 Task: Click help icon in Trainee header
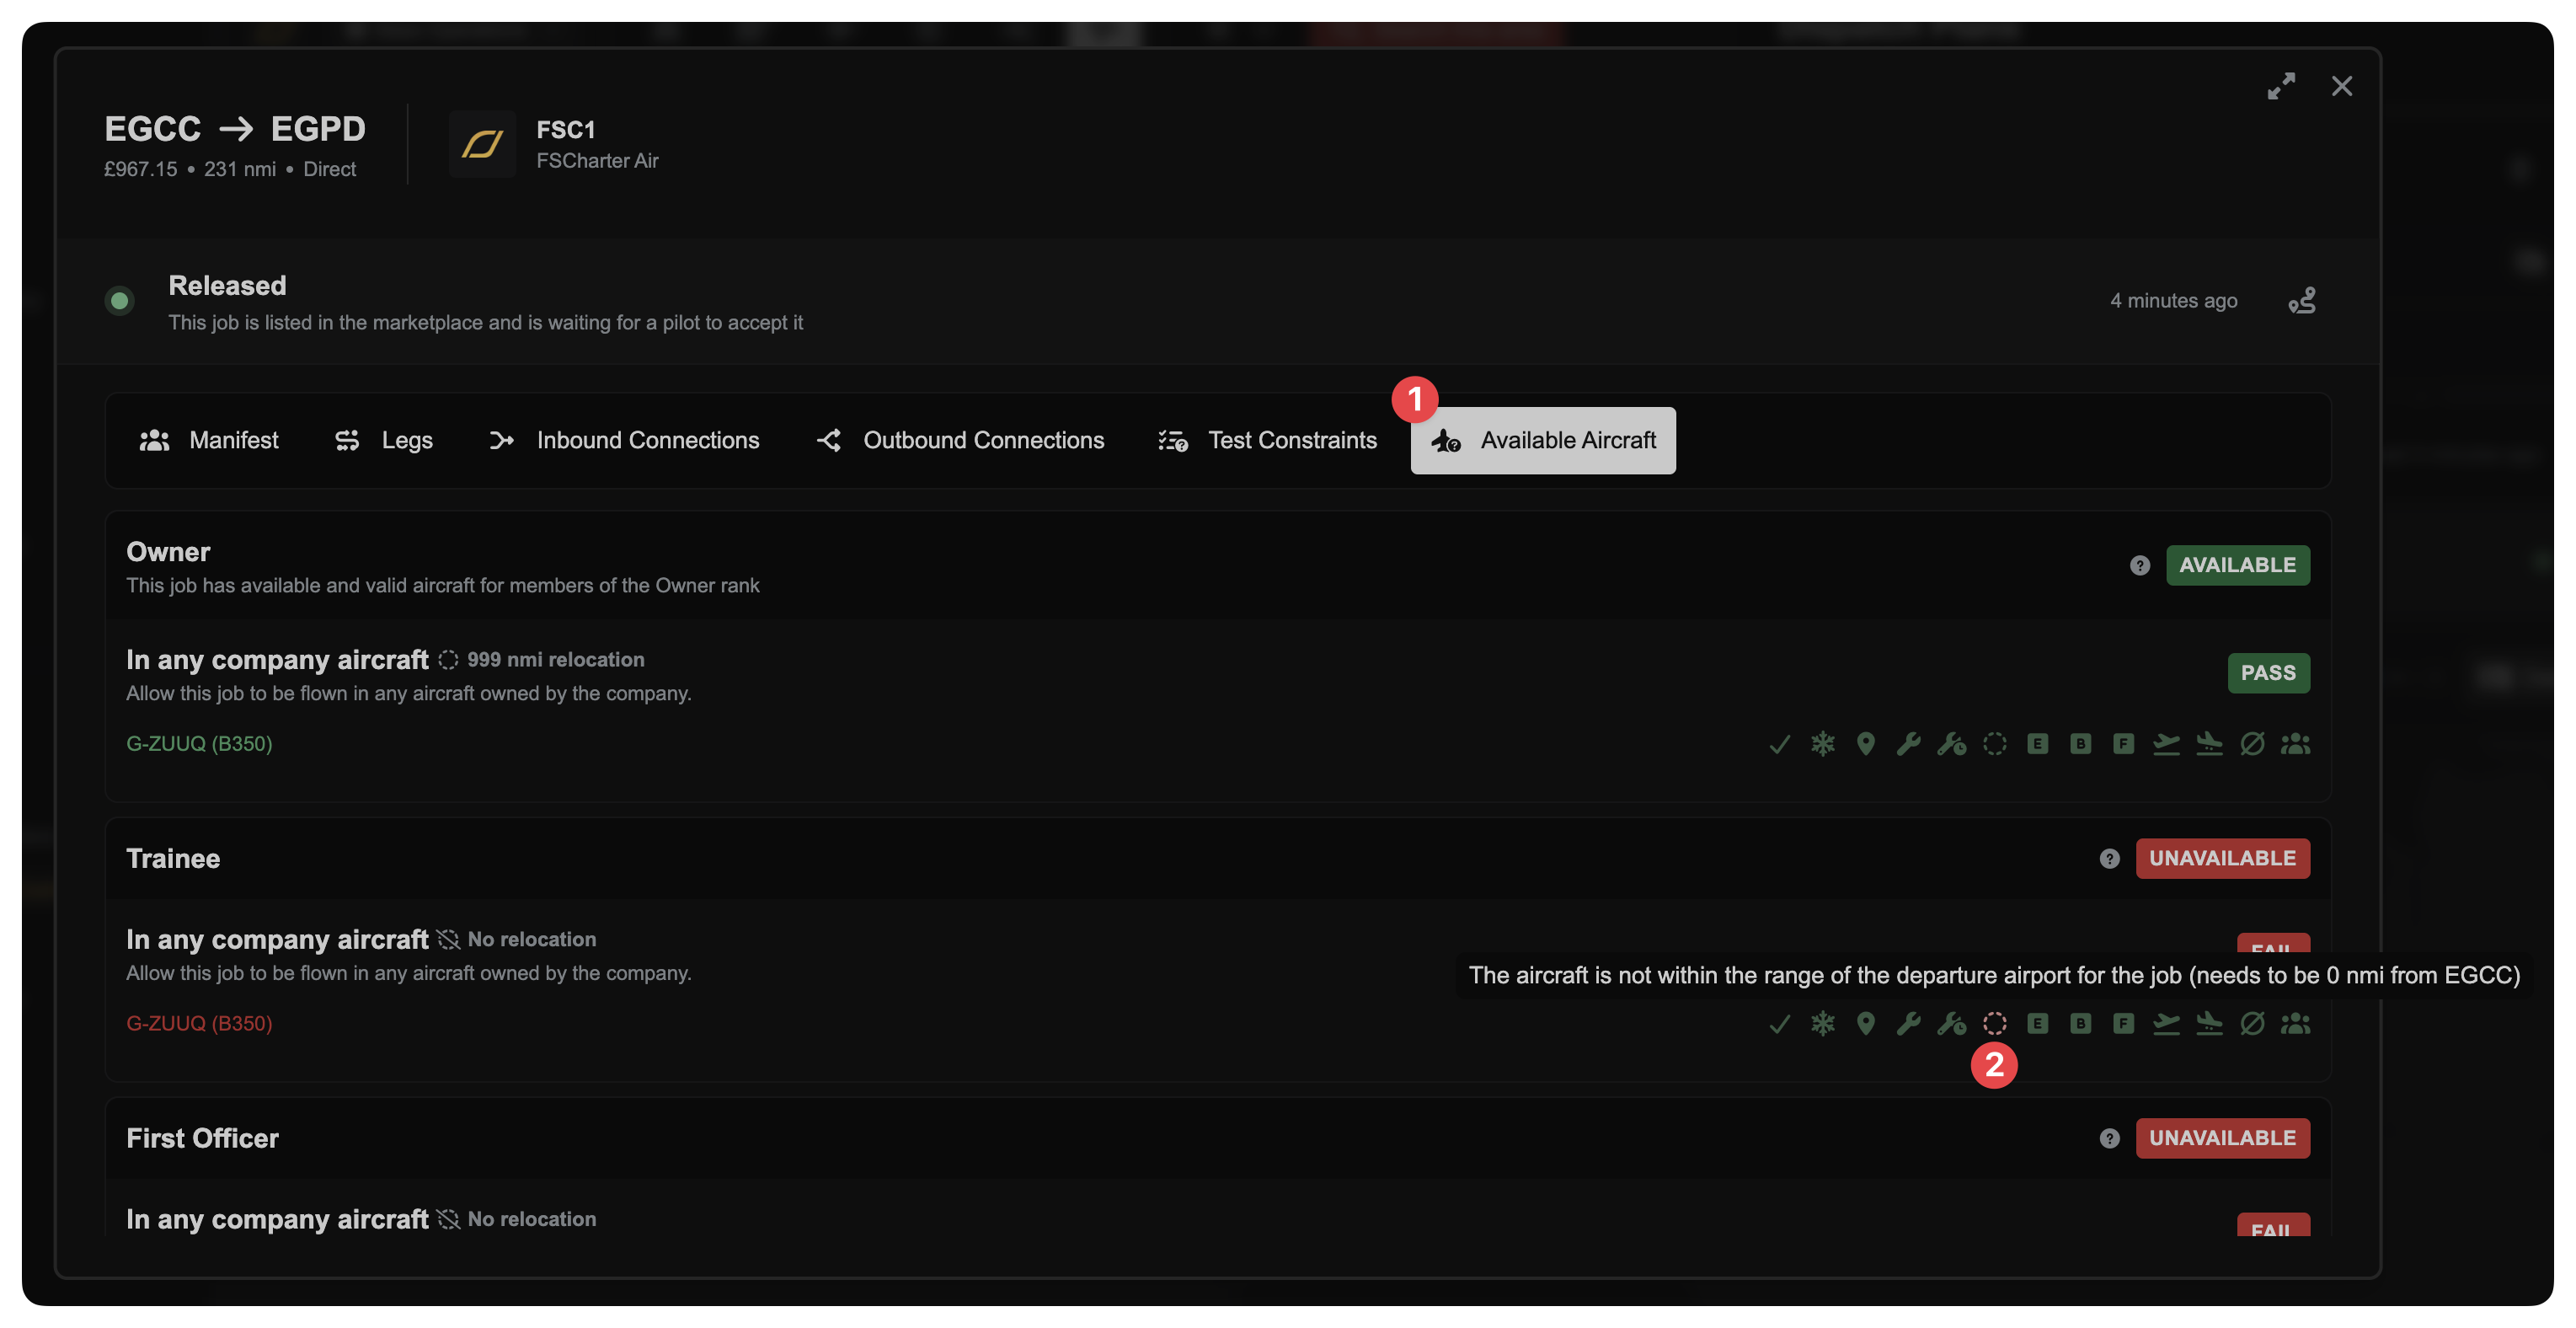(x=2109, y=859)
